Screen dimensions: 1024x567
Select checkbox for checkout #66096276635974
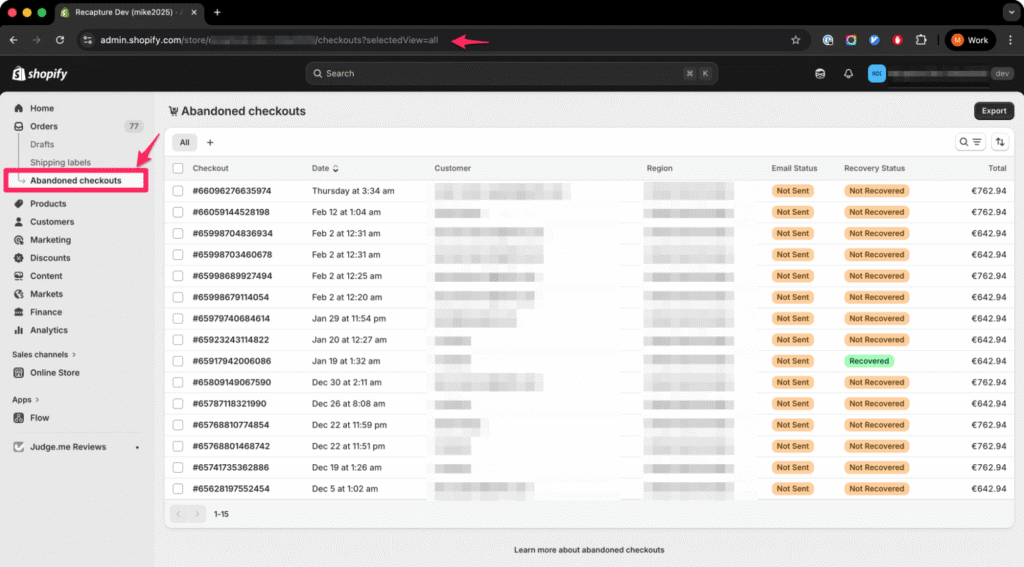(178, 191)
